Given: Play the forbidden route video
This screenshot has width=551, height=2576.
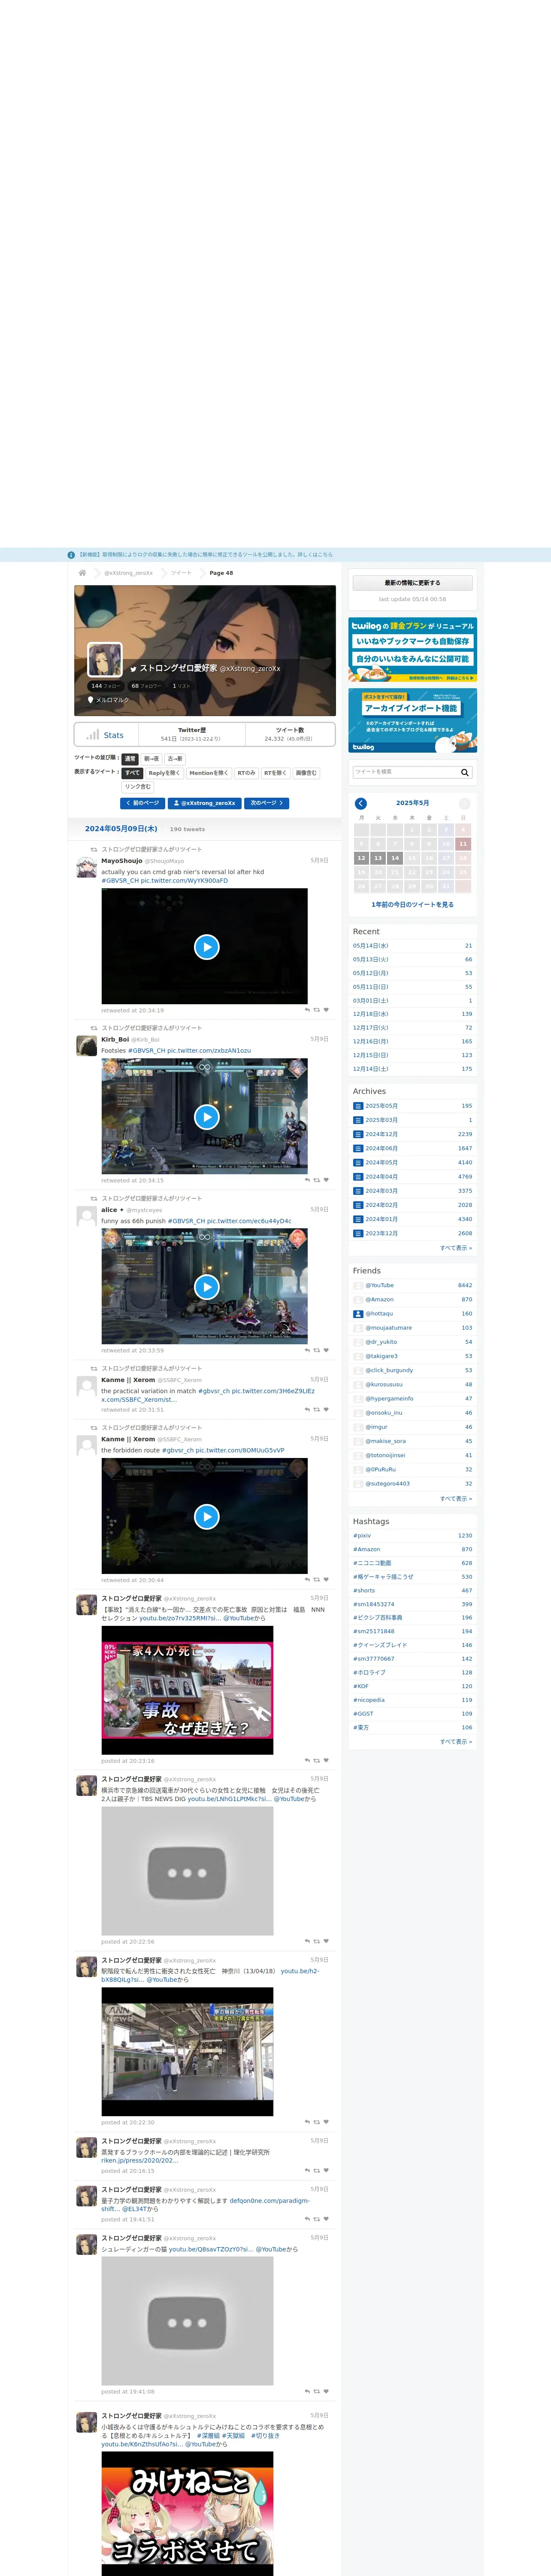Looking at the screenshot, I should click(x=207, y=1517).
